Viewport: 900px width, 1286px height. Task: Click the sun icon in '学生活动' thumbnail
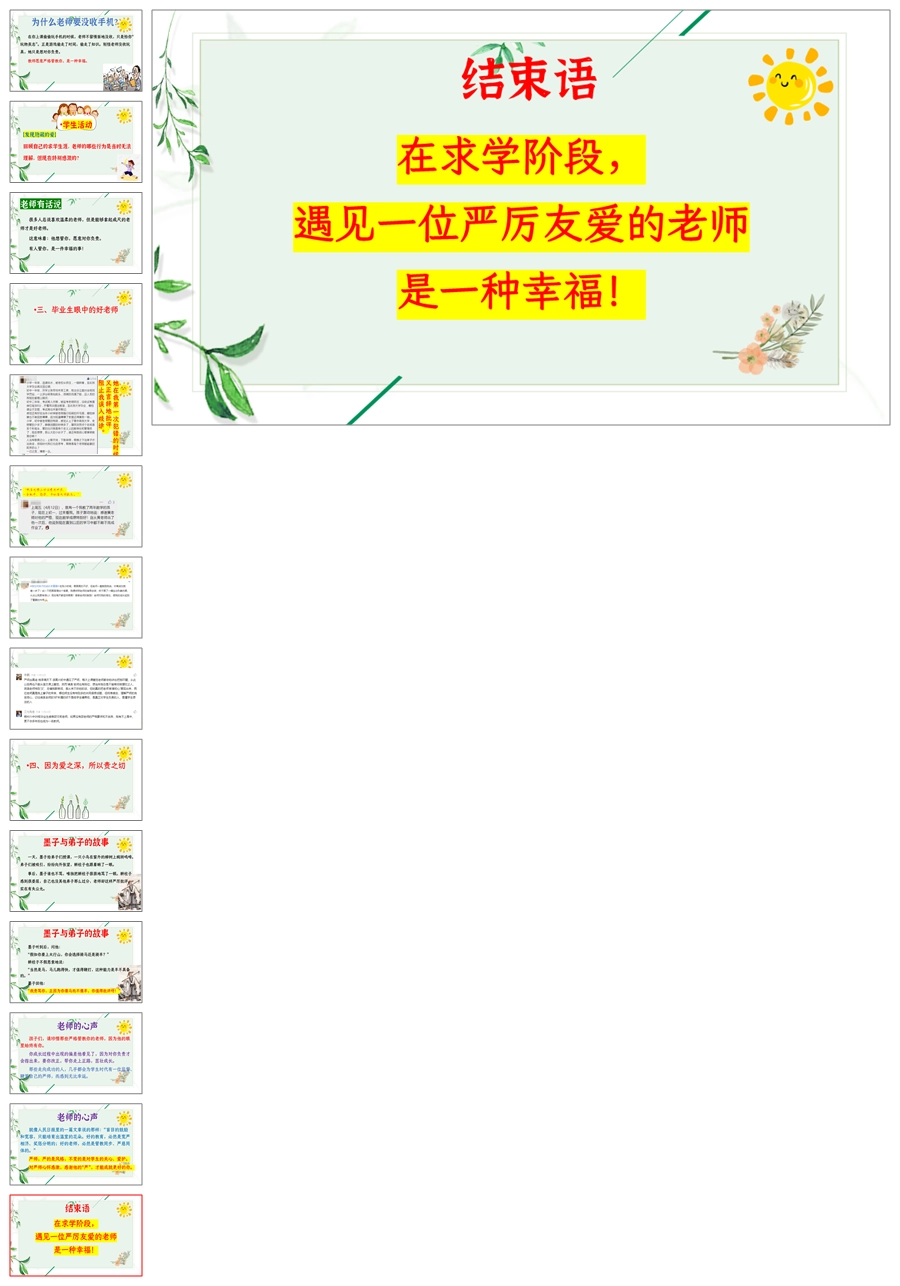point(124,116)
